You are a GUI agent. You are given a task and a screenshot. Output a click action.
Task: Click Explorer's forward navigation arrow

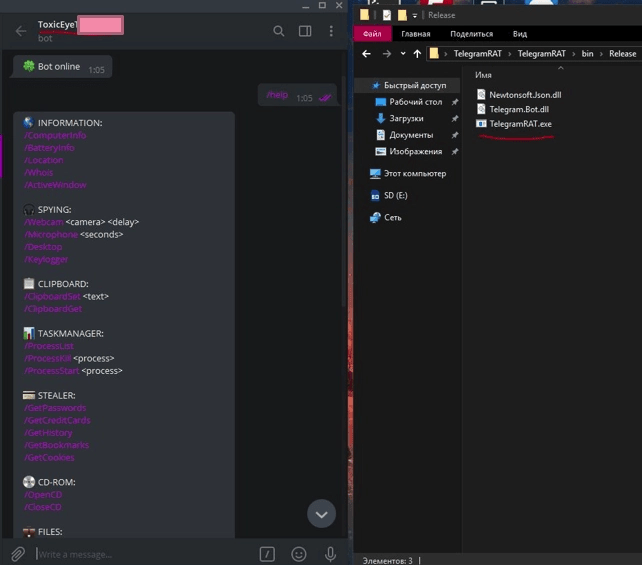[x=387, y=54]
